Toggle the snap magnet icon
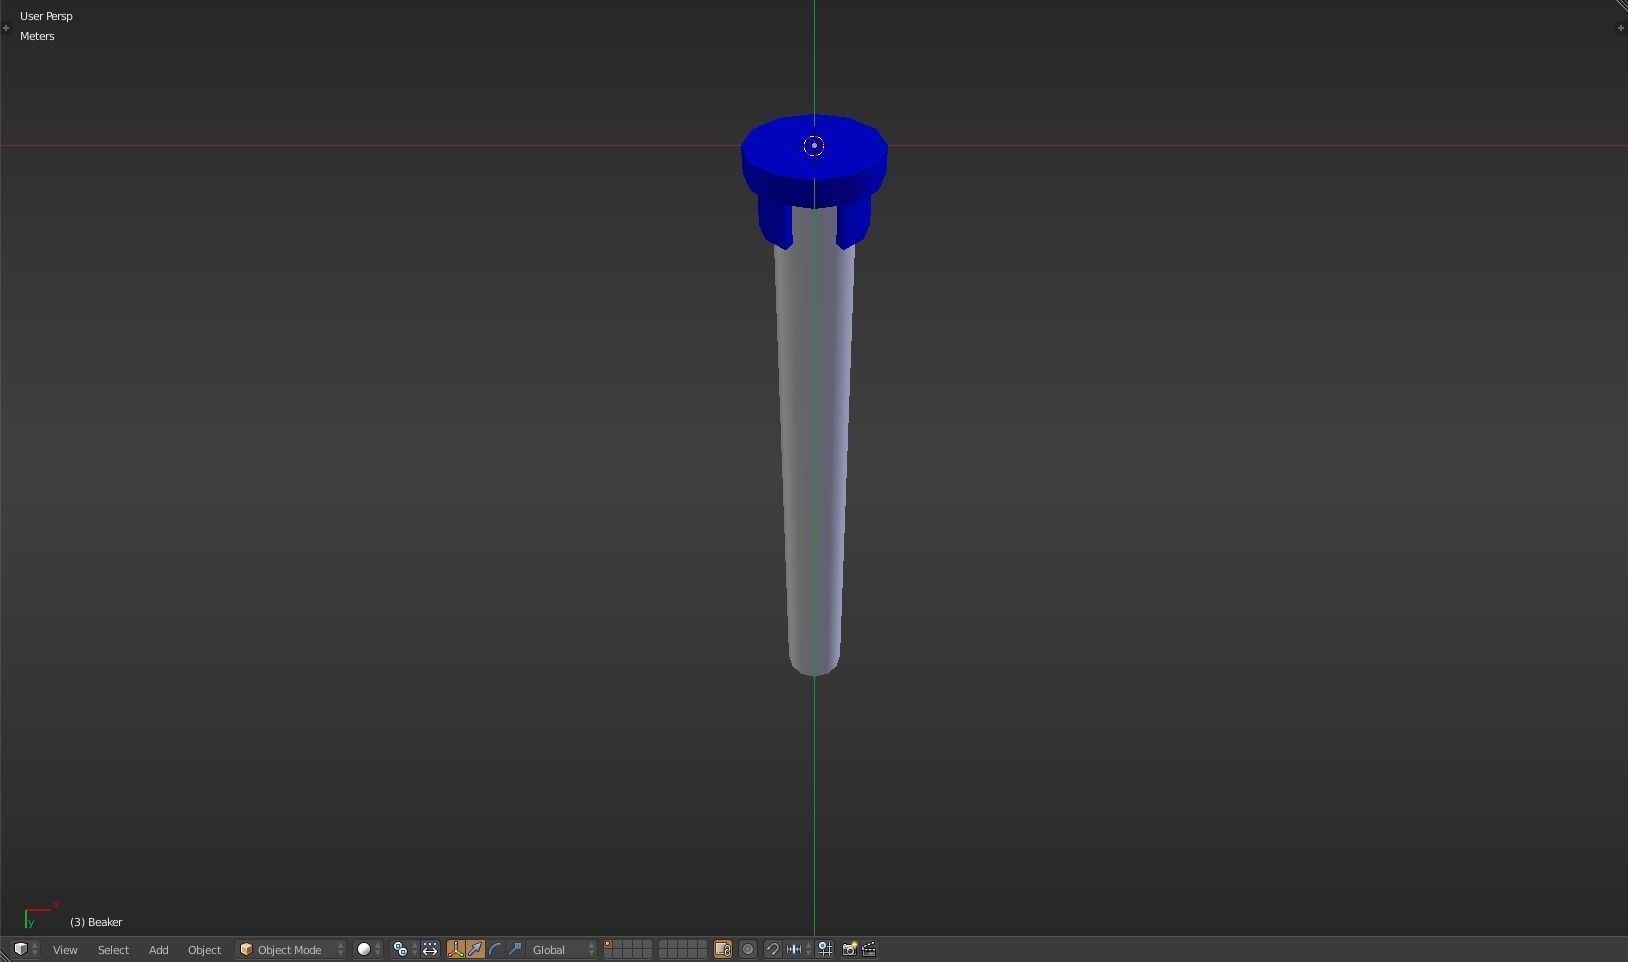Image resolution: width=1628 pixels, height=962 pixels. point(772,949)
